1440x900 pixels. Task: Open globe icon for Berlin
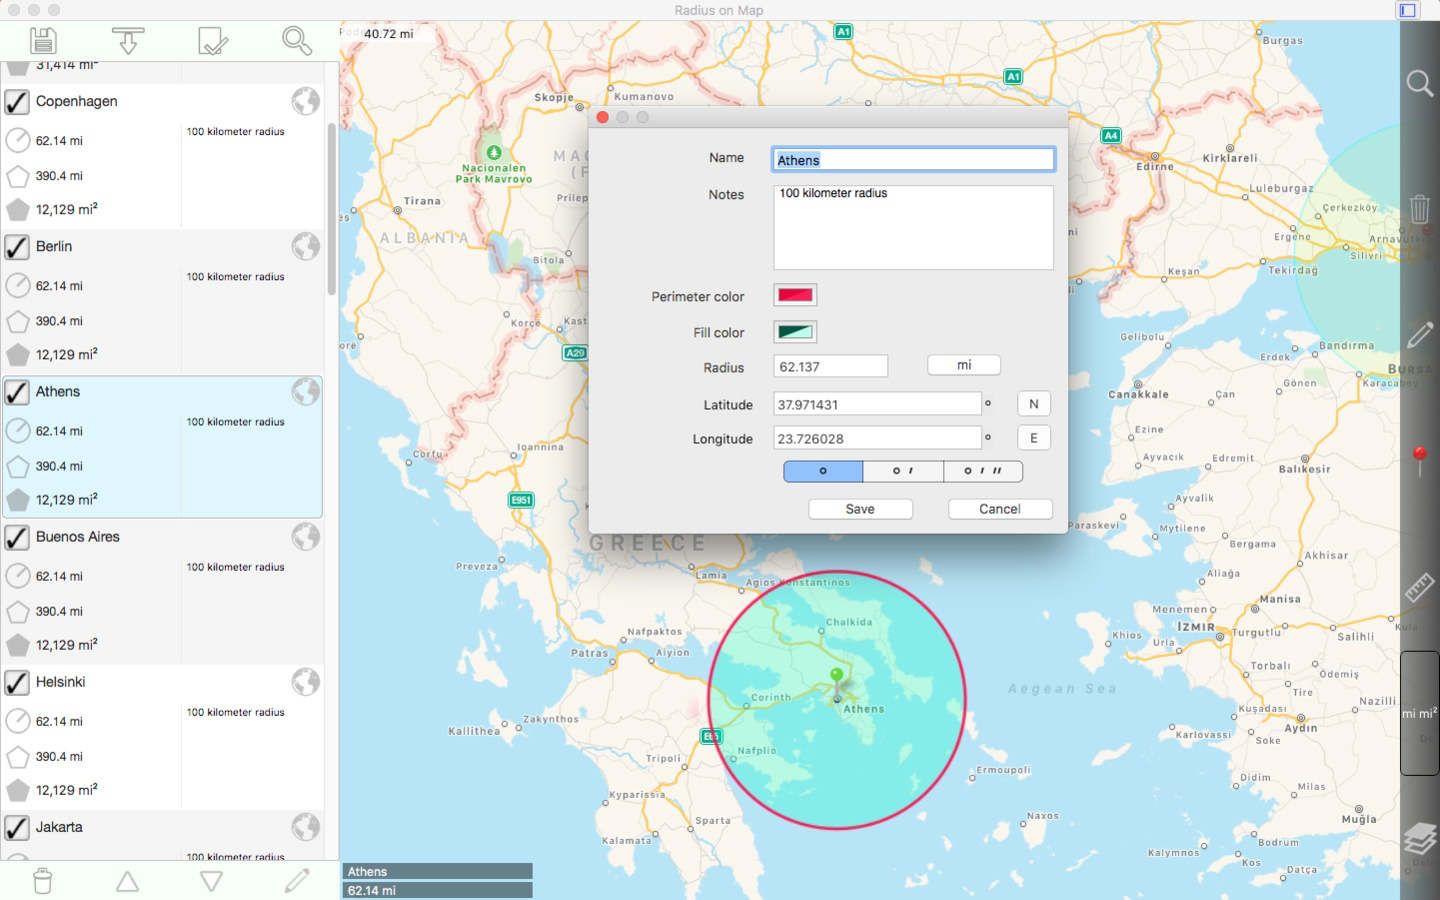point(306,246)
